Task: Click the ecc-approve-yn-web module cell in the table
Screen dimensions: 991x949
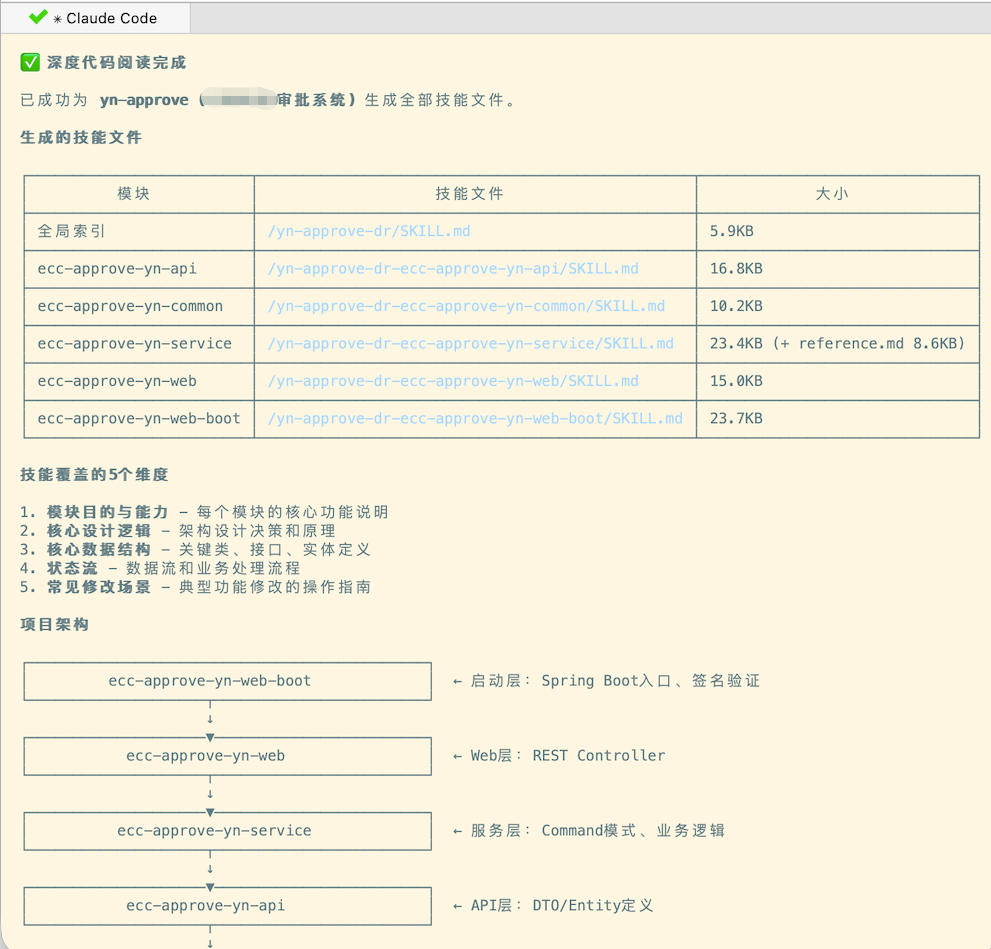Action: pos(139,381)
